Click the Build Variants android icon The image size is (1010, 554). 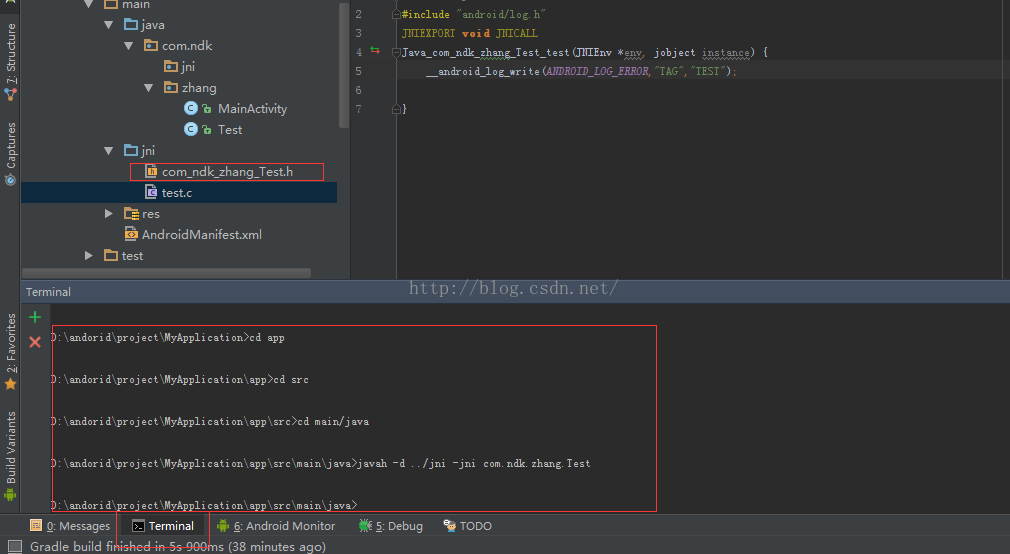click(x=10, y=495)
